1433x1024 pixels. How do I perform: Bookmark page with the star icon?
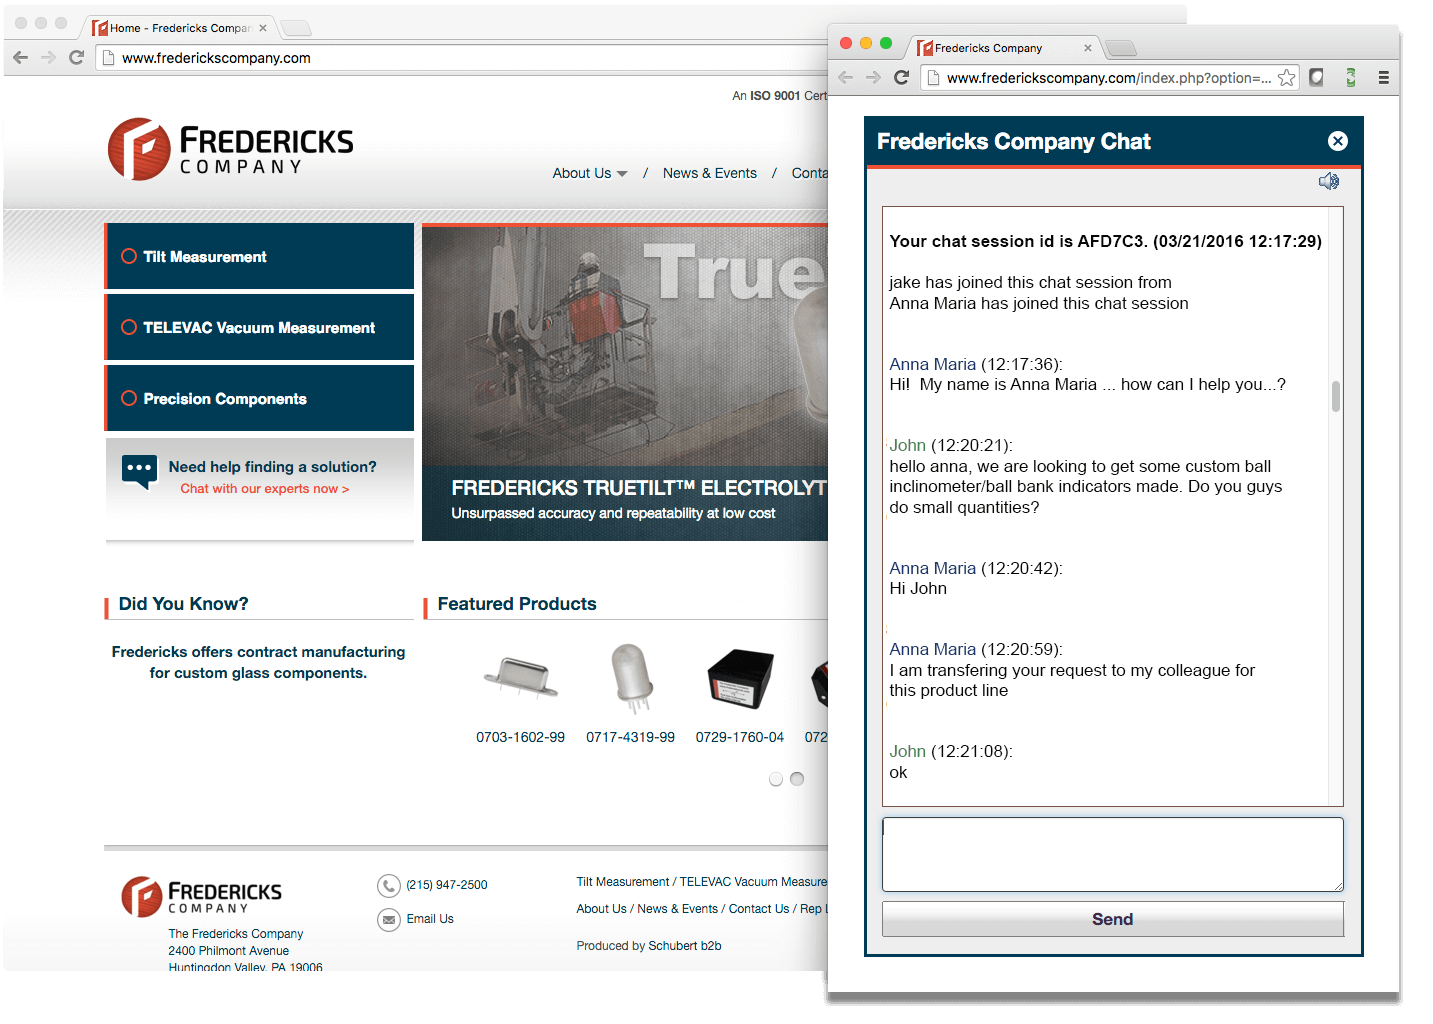(1286, 78)
